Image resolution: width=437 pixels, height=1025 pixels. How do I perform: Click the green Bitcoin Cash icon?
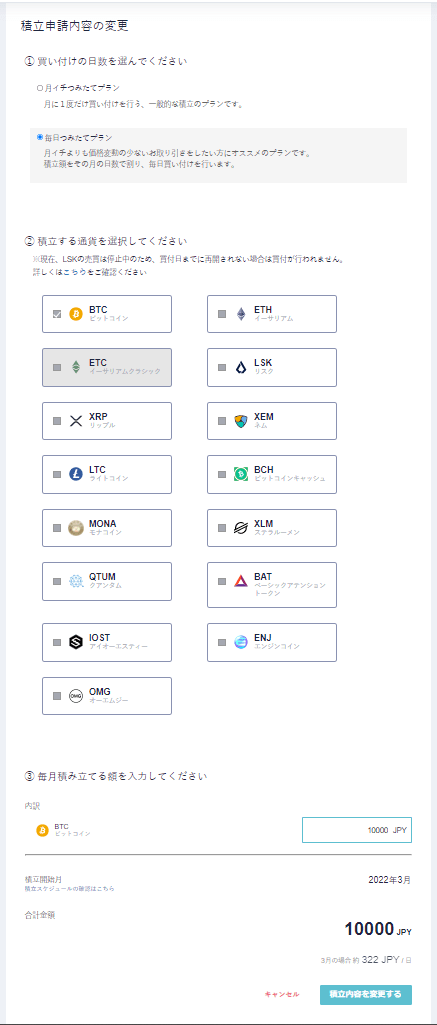click(241, 474)
